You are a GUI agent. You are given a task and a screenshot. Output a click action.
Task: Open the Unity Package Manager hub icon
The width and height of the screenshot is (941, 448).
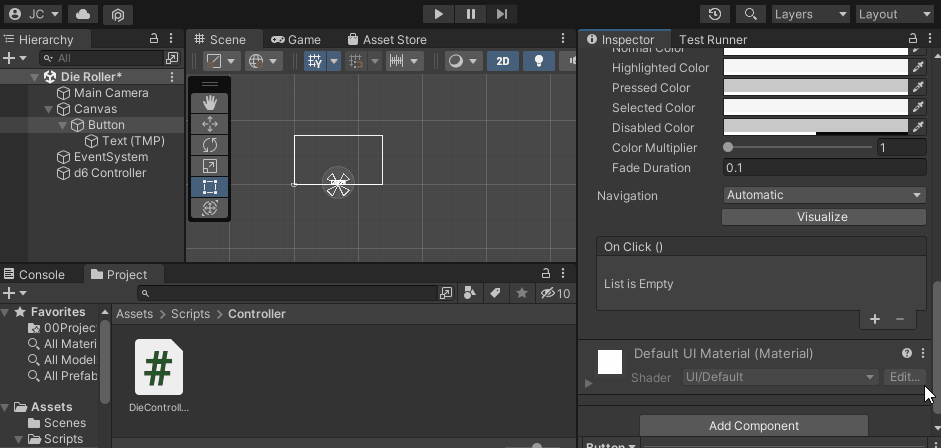tap(118, 14)
